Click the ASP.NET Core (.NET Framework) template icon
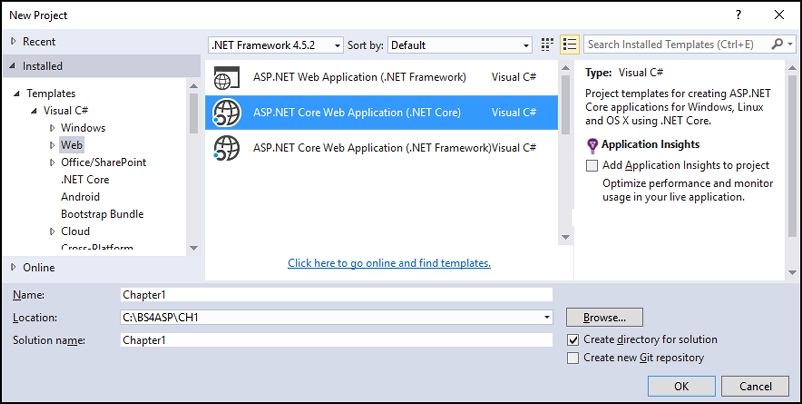Image resolution: width=802 pixels, height=404 pixels. tap(227, 148)
